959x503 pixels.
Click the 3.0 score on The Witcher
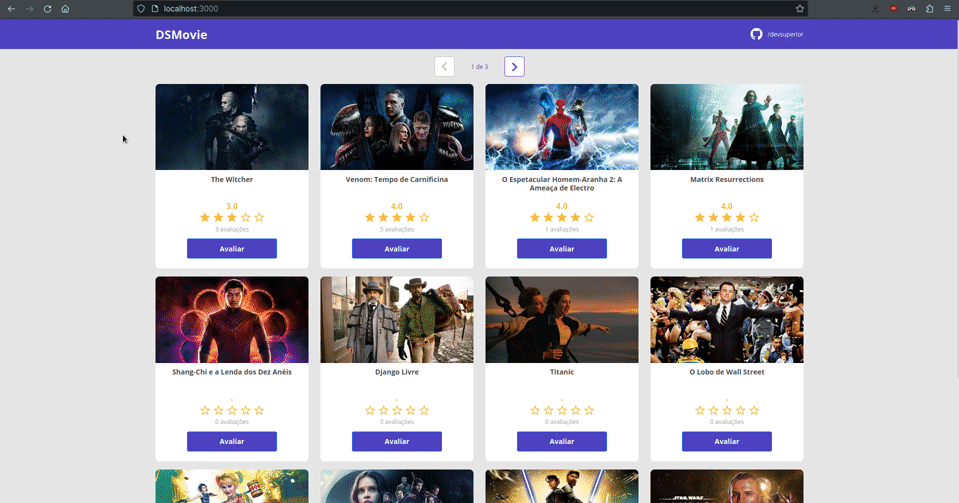point(232,206)
